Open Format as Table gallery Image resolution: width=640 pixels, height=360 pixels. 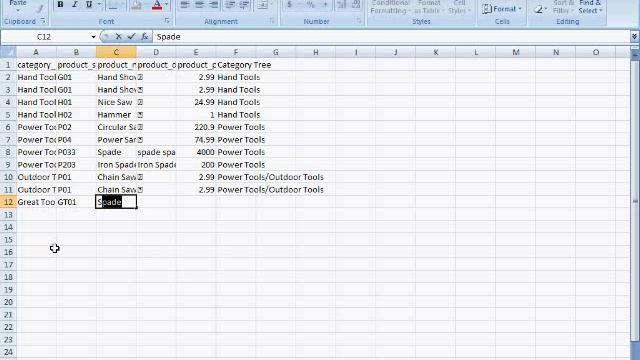tap(428, 7)
